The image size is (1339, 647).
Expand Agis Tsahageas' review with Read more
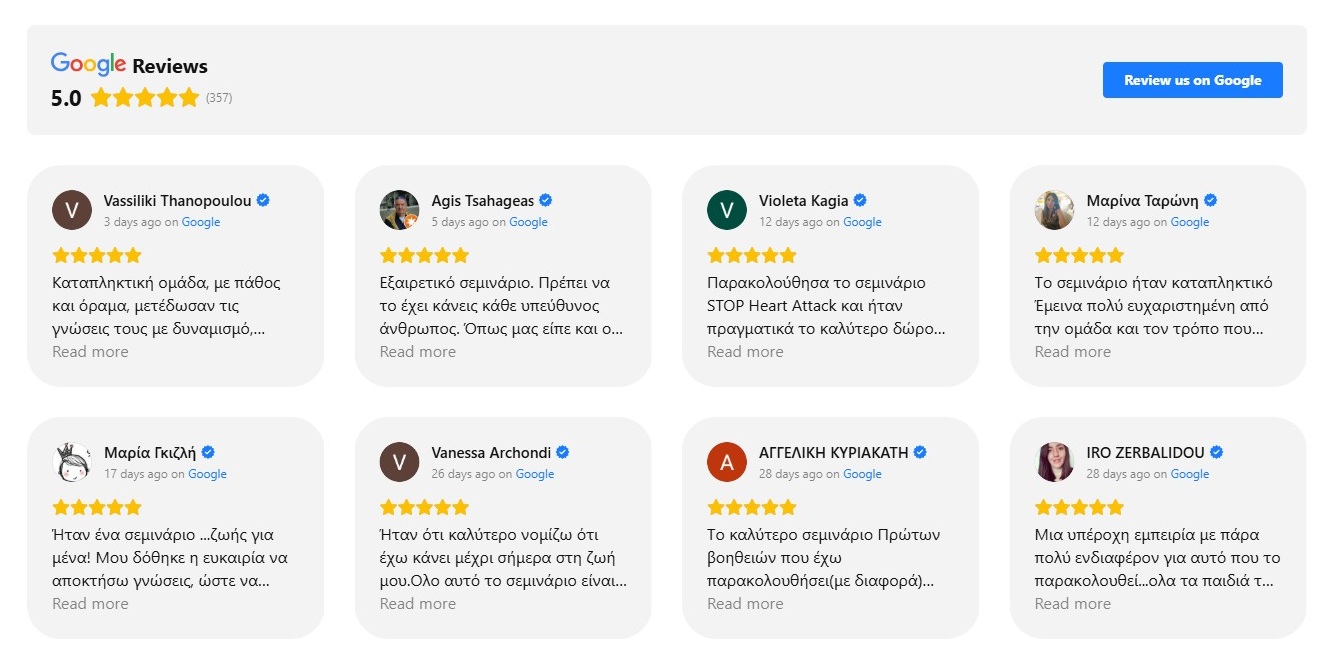coord(418,352)
